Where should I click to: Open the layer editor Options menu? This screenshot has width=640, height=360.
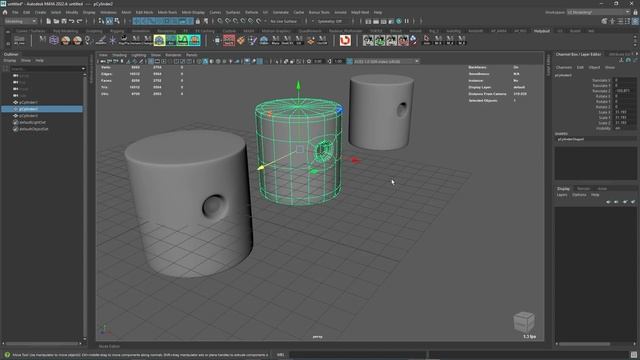[x=579, y=195]
